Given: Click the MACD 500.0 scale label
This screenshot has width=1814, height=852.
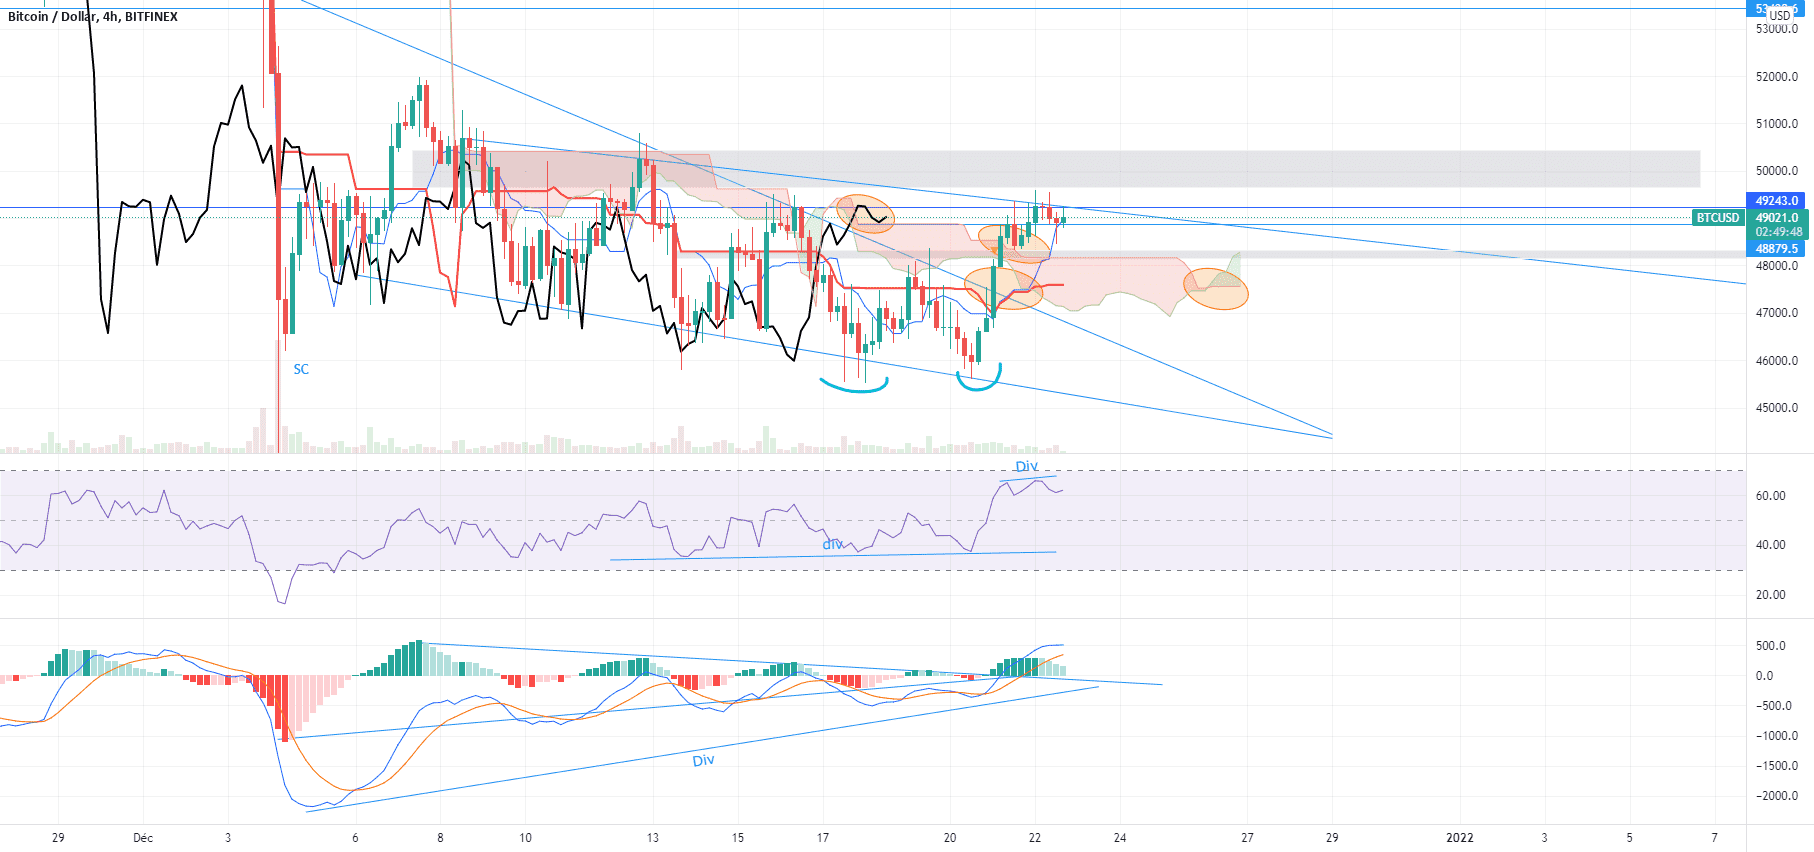Looking at the screenshot, I should tap(1771, 646).
